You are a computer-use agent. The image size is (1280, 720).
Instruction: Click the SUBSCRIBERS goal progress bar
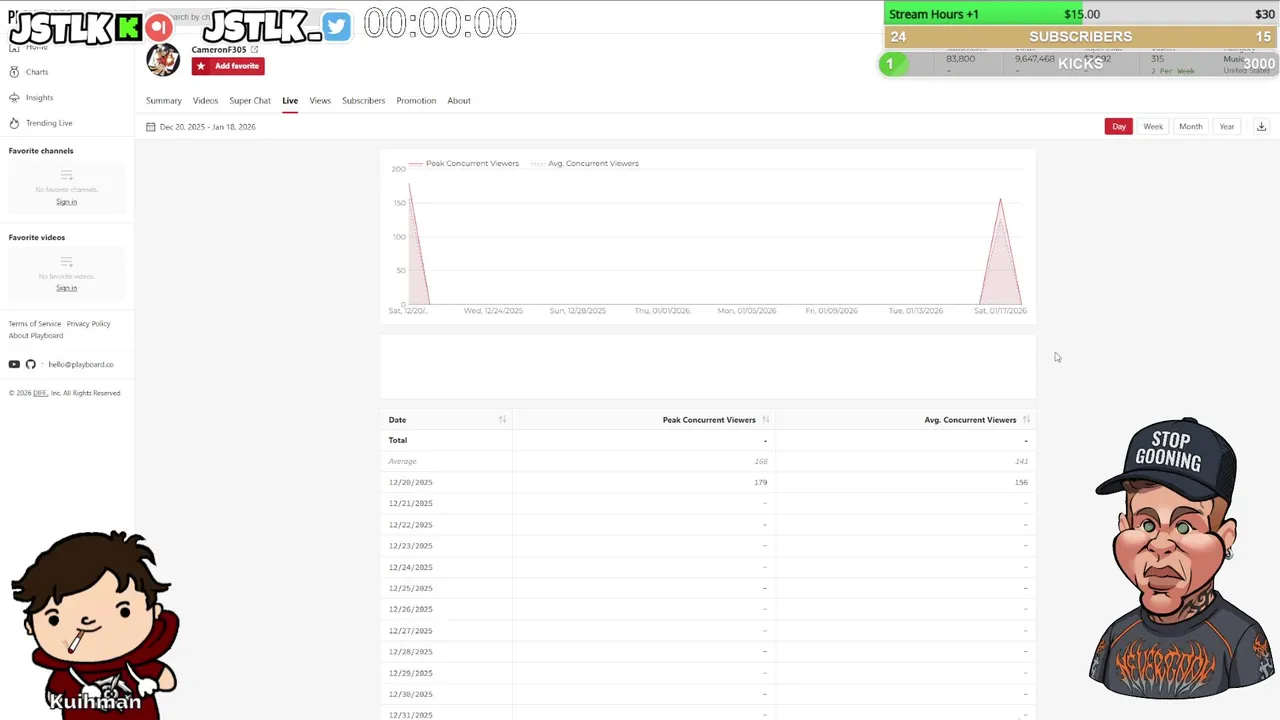pyautogui.click(x=1080, y=37)
